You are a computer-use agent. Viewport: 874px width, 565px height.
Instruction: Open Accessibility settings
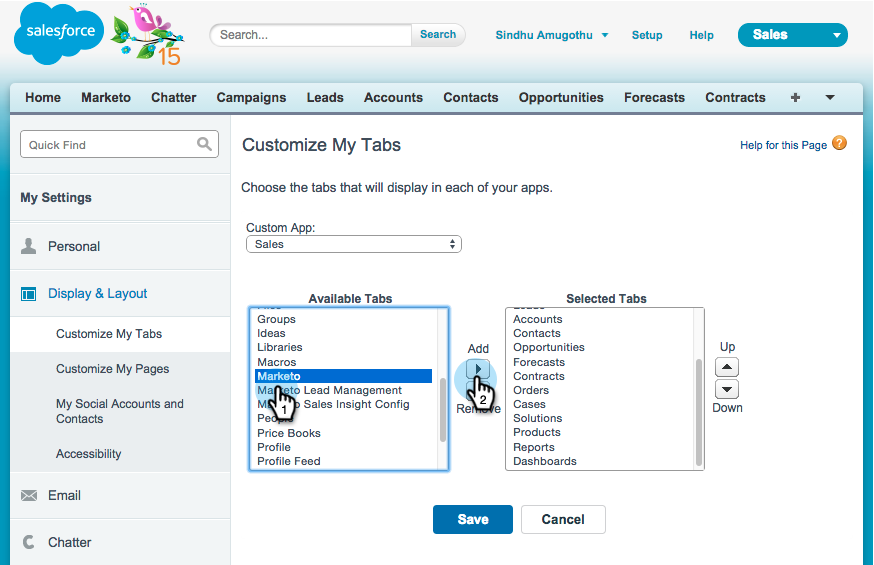pos(88,454)
